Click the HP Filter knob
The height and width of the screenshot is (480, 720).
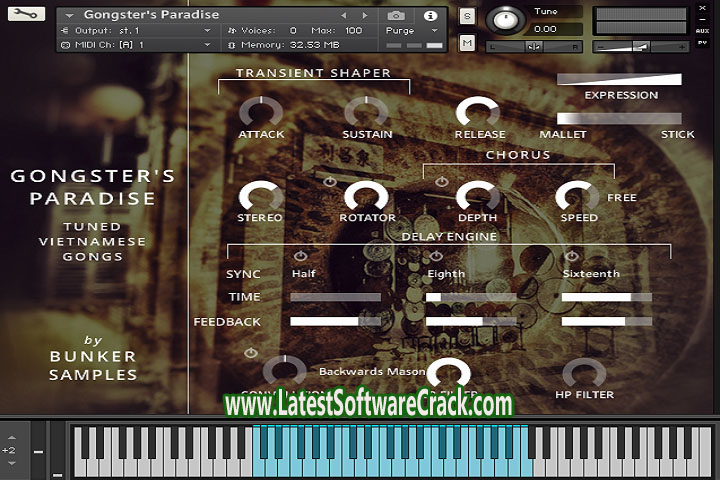pos(584,373)
